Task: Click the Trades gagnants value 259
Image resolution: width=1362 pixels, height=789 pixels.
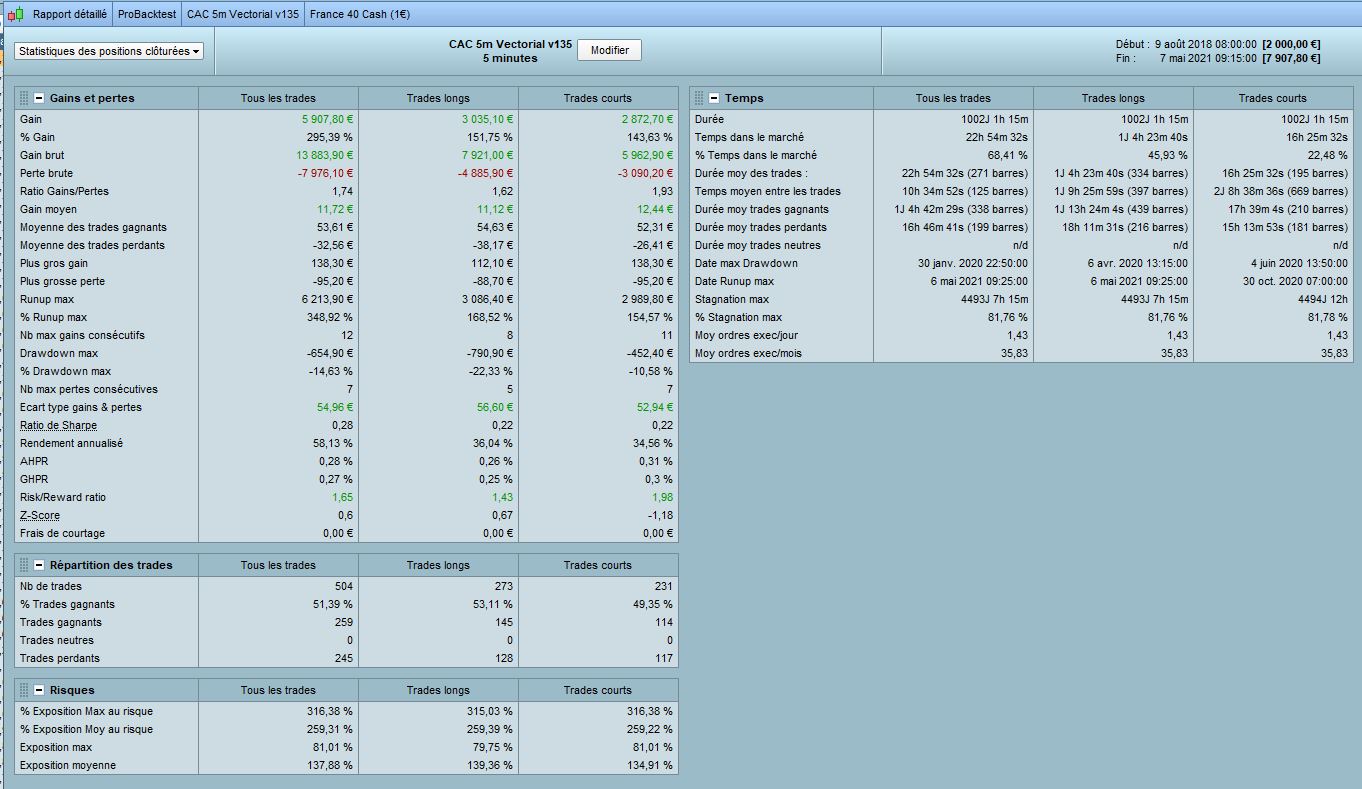Action: 344,622
